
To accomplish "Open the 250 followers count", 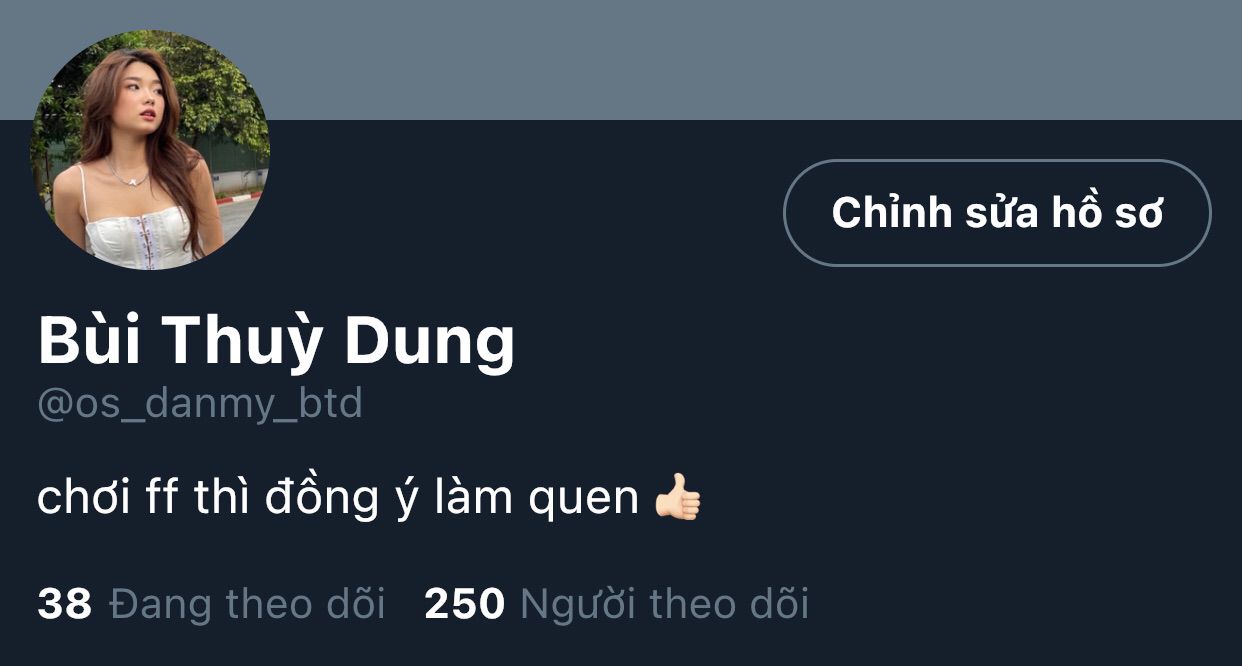I will tap(464, 604).
